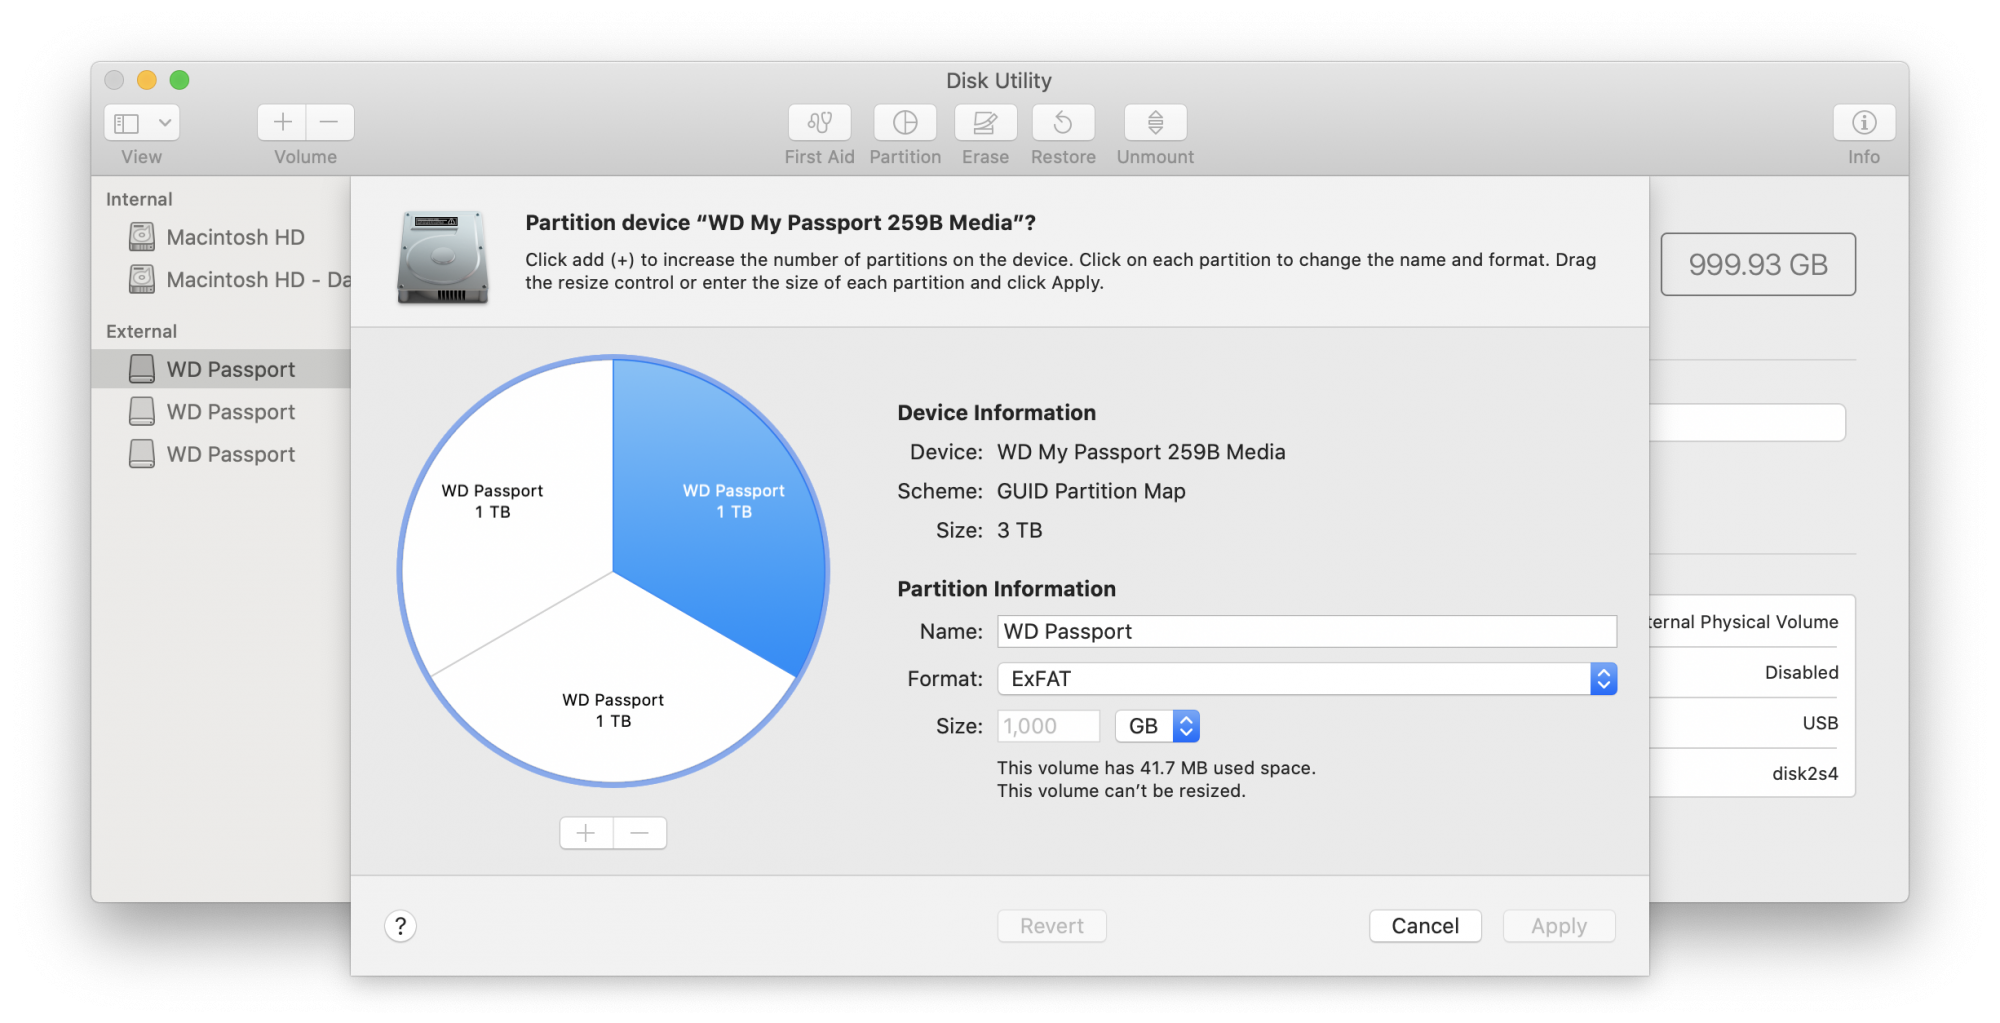Select highlighted WD Passport in sidebar
Screen dimensions: 2000x1023
(222, 369)
